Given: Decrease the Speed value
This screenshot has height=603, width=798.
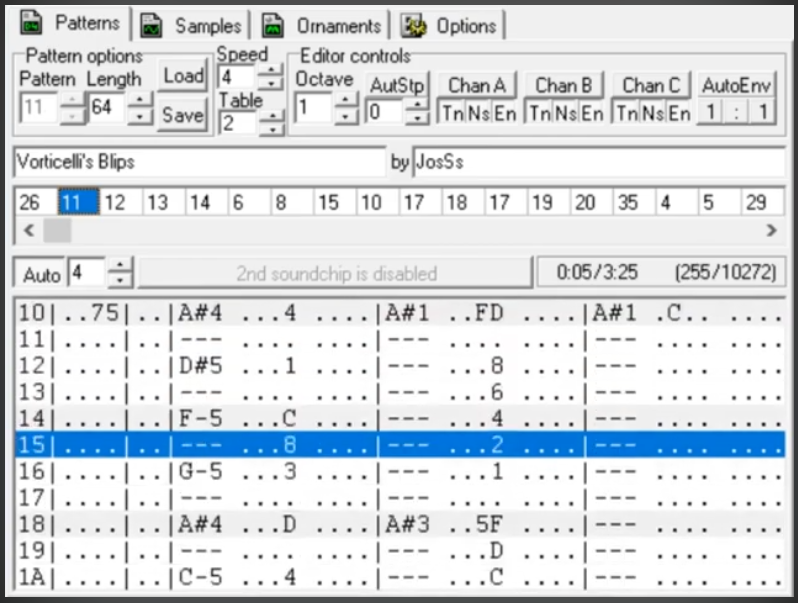Looking at the screenshot, I should click(272, 83).
